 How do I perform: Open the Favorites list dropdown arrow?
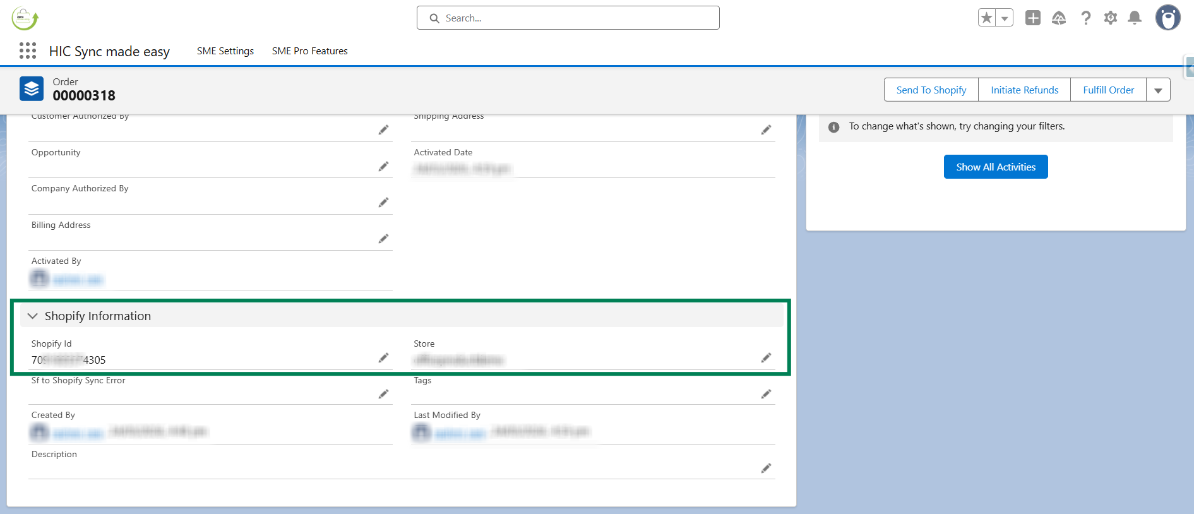click(x=1005, y=18)
